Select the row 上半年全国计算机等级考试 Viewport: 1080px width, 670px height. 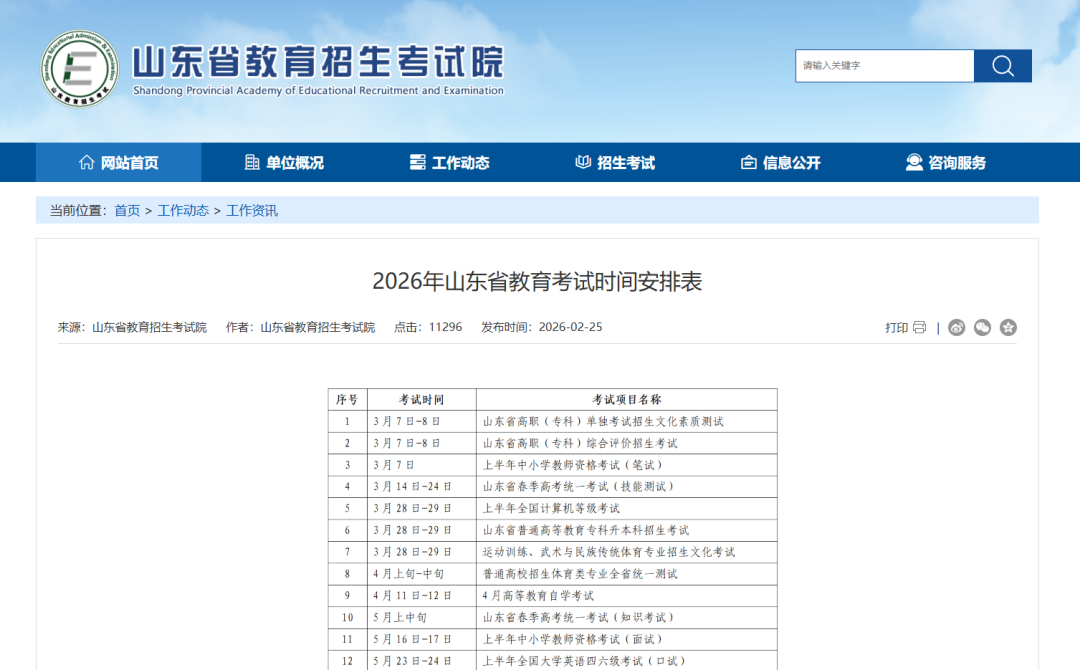click(x=552, y=508)
